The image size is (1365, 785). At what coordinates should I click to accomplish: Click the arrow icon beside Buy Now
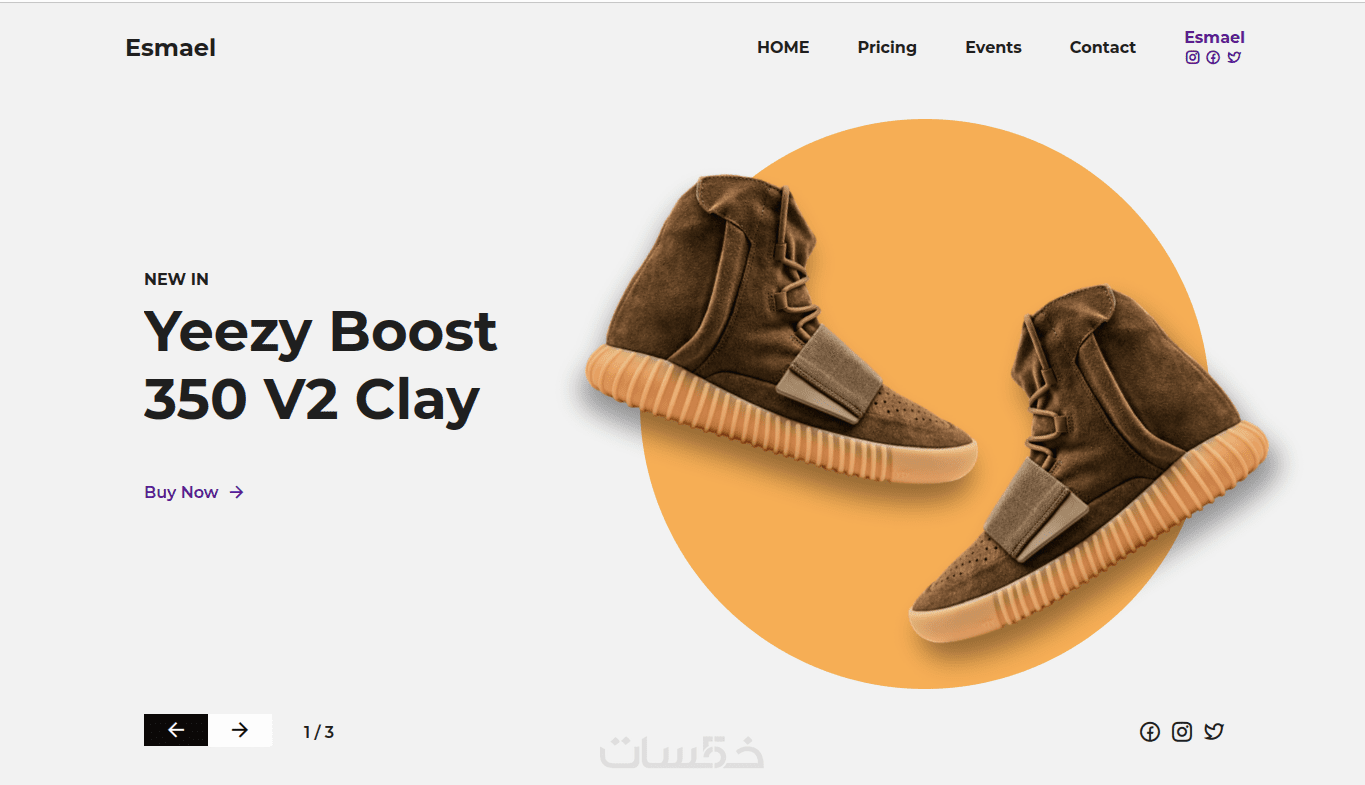236,492
